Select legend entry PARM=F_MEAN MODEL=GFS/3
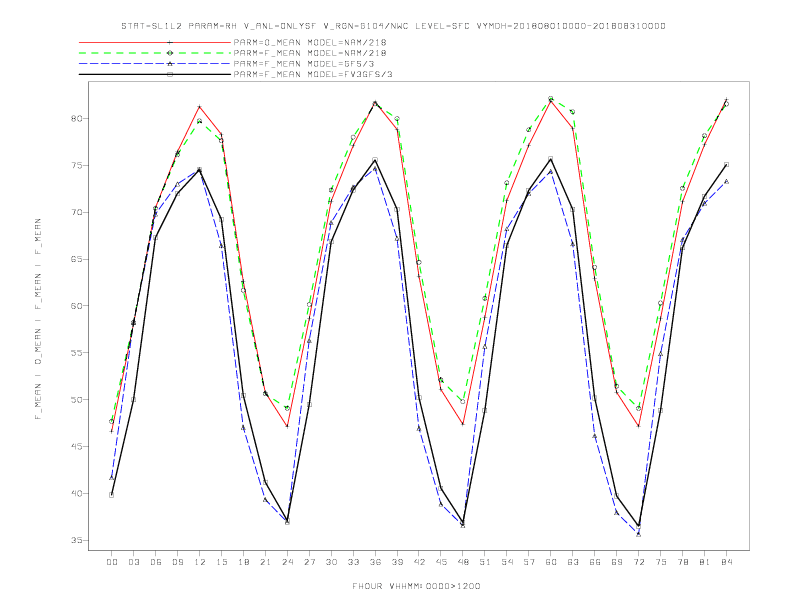The image size is (792, 612). pos(304,64)
